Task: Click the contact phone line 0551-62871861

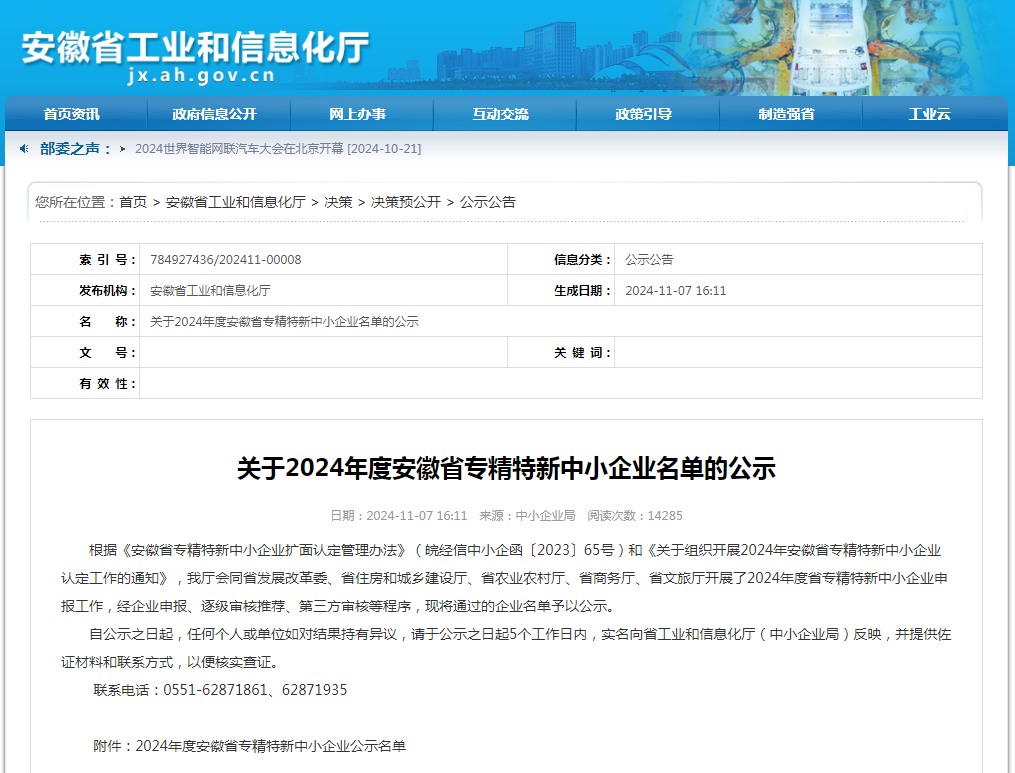Action: pyautogui.click(x=220, y=690)
